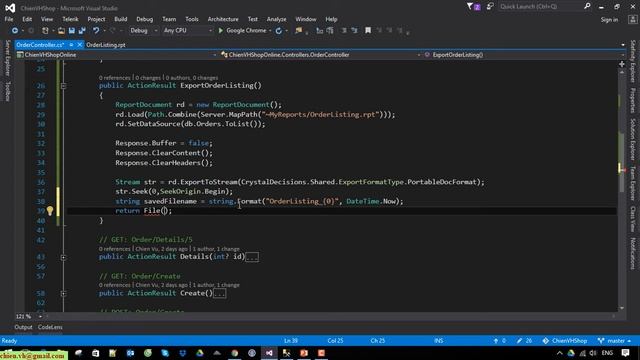Click the pending changes pencil in status bar
Screen dimensions: 640x360
[519, 341]
